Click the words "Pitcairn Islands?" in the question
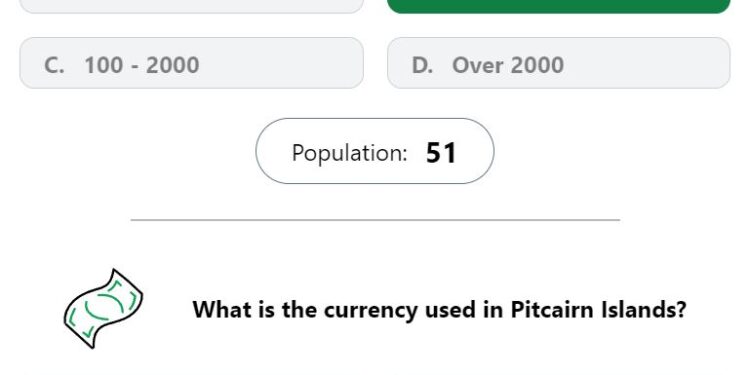Image resolution: width=750 pixels, height=375 pixels. tap(598, 310)
